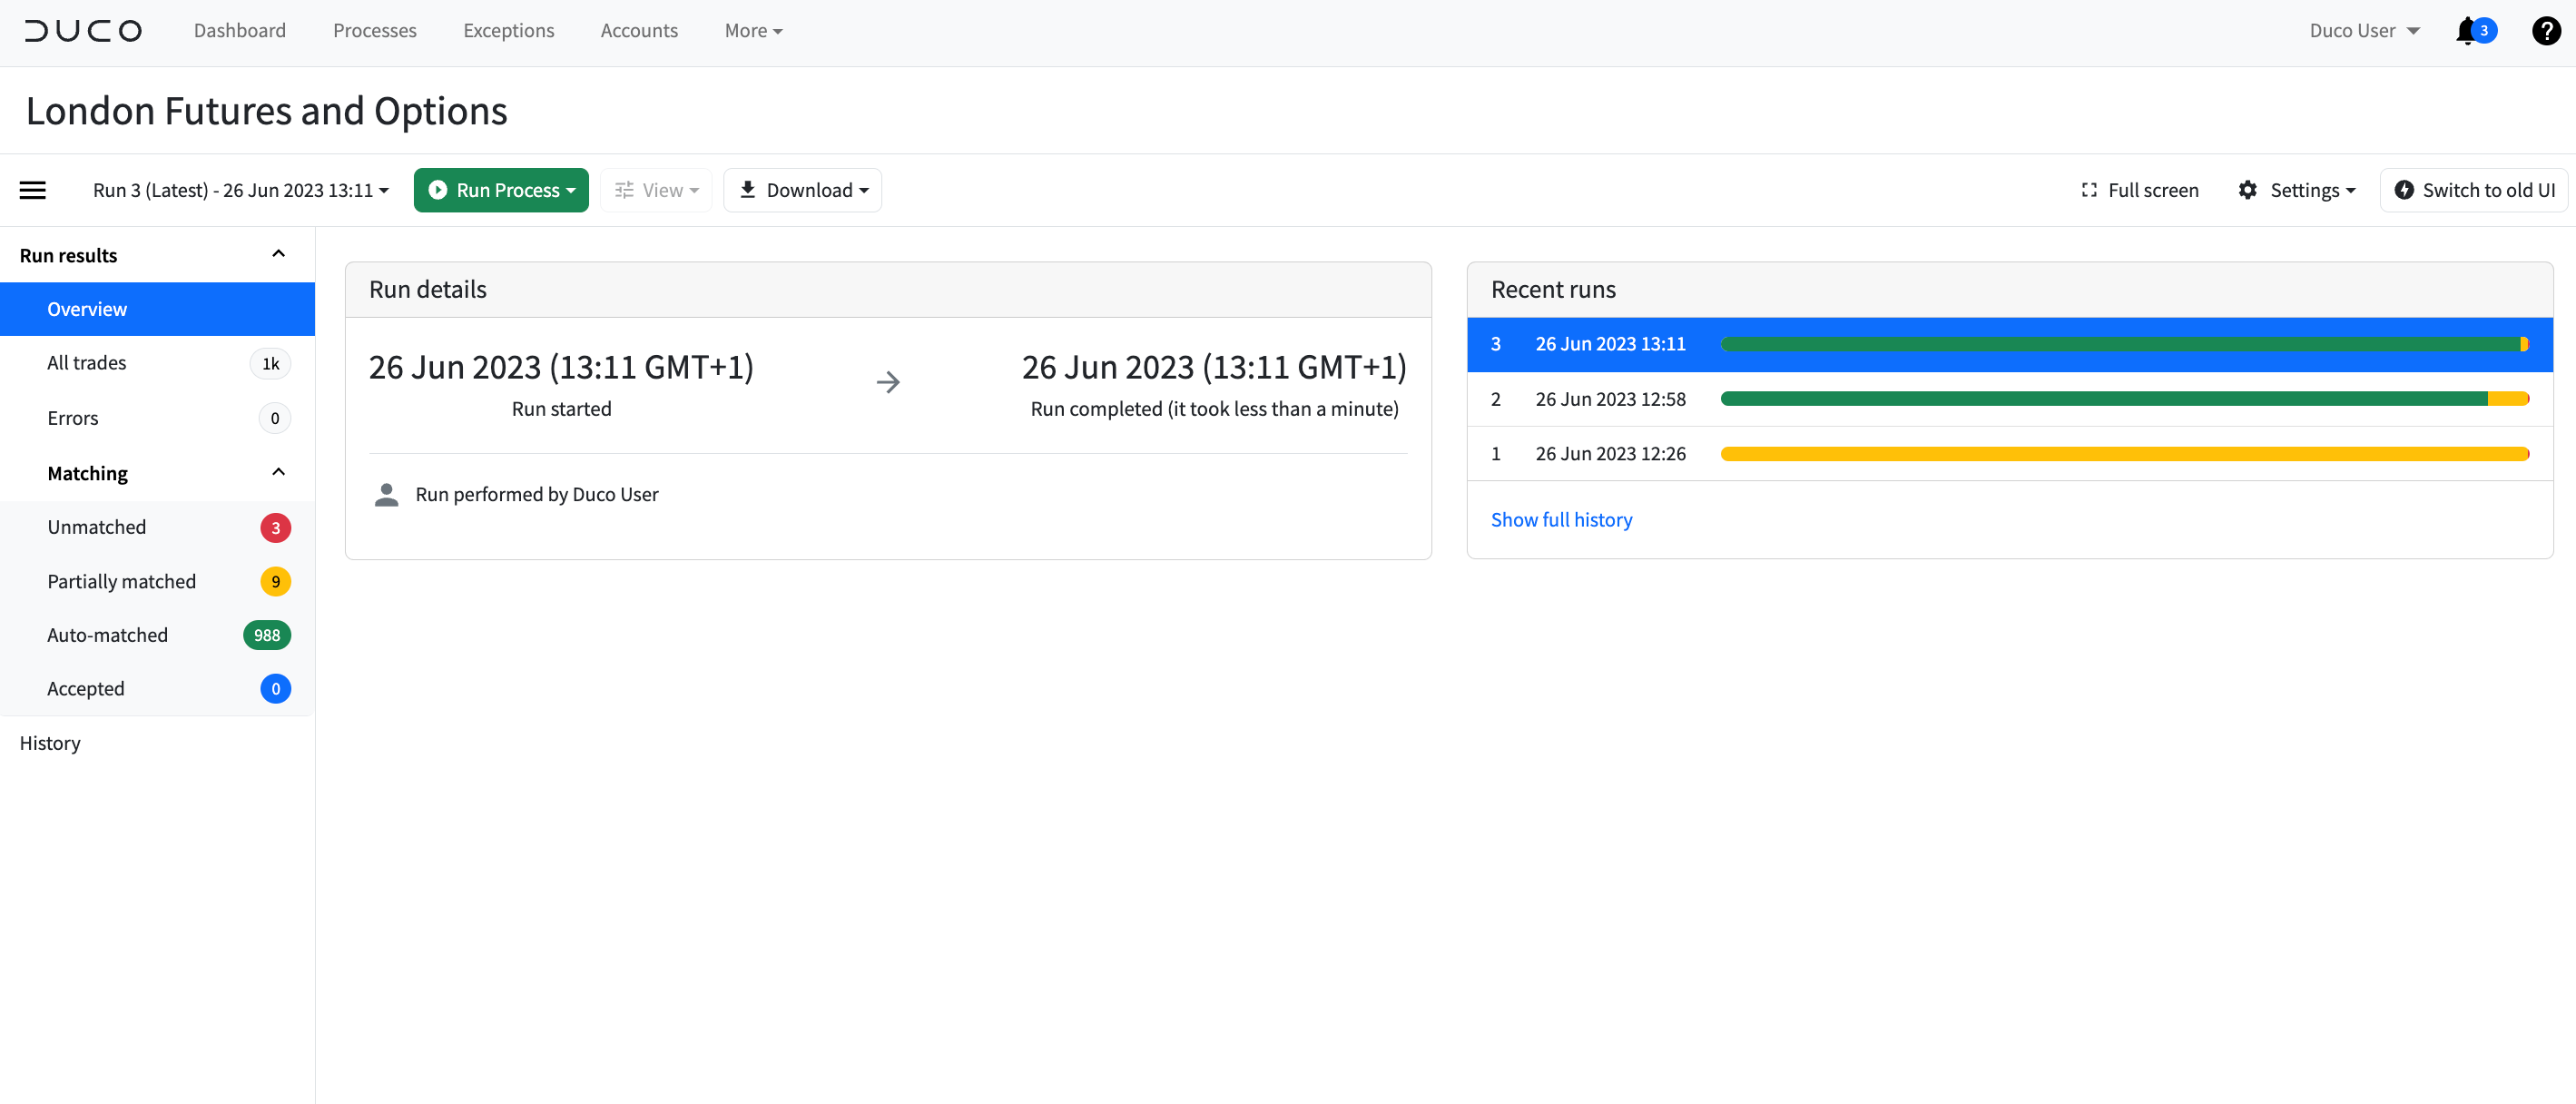The width and height of the screenshot is (2576, 1104).
Task: Open the Run 3 (Latest) run selector dropdown
Action: pos(240,190)
